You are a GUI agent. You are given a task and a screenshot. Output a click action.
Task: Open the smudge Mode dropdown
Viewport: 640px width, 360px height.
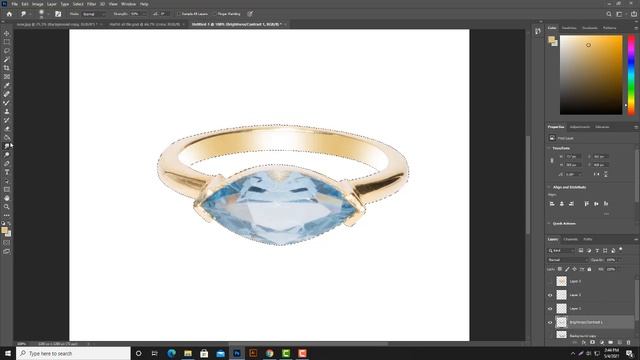click(x=93, y=14)
